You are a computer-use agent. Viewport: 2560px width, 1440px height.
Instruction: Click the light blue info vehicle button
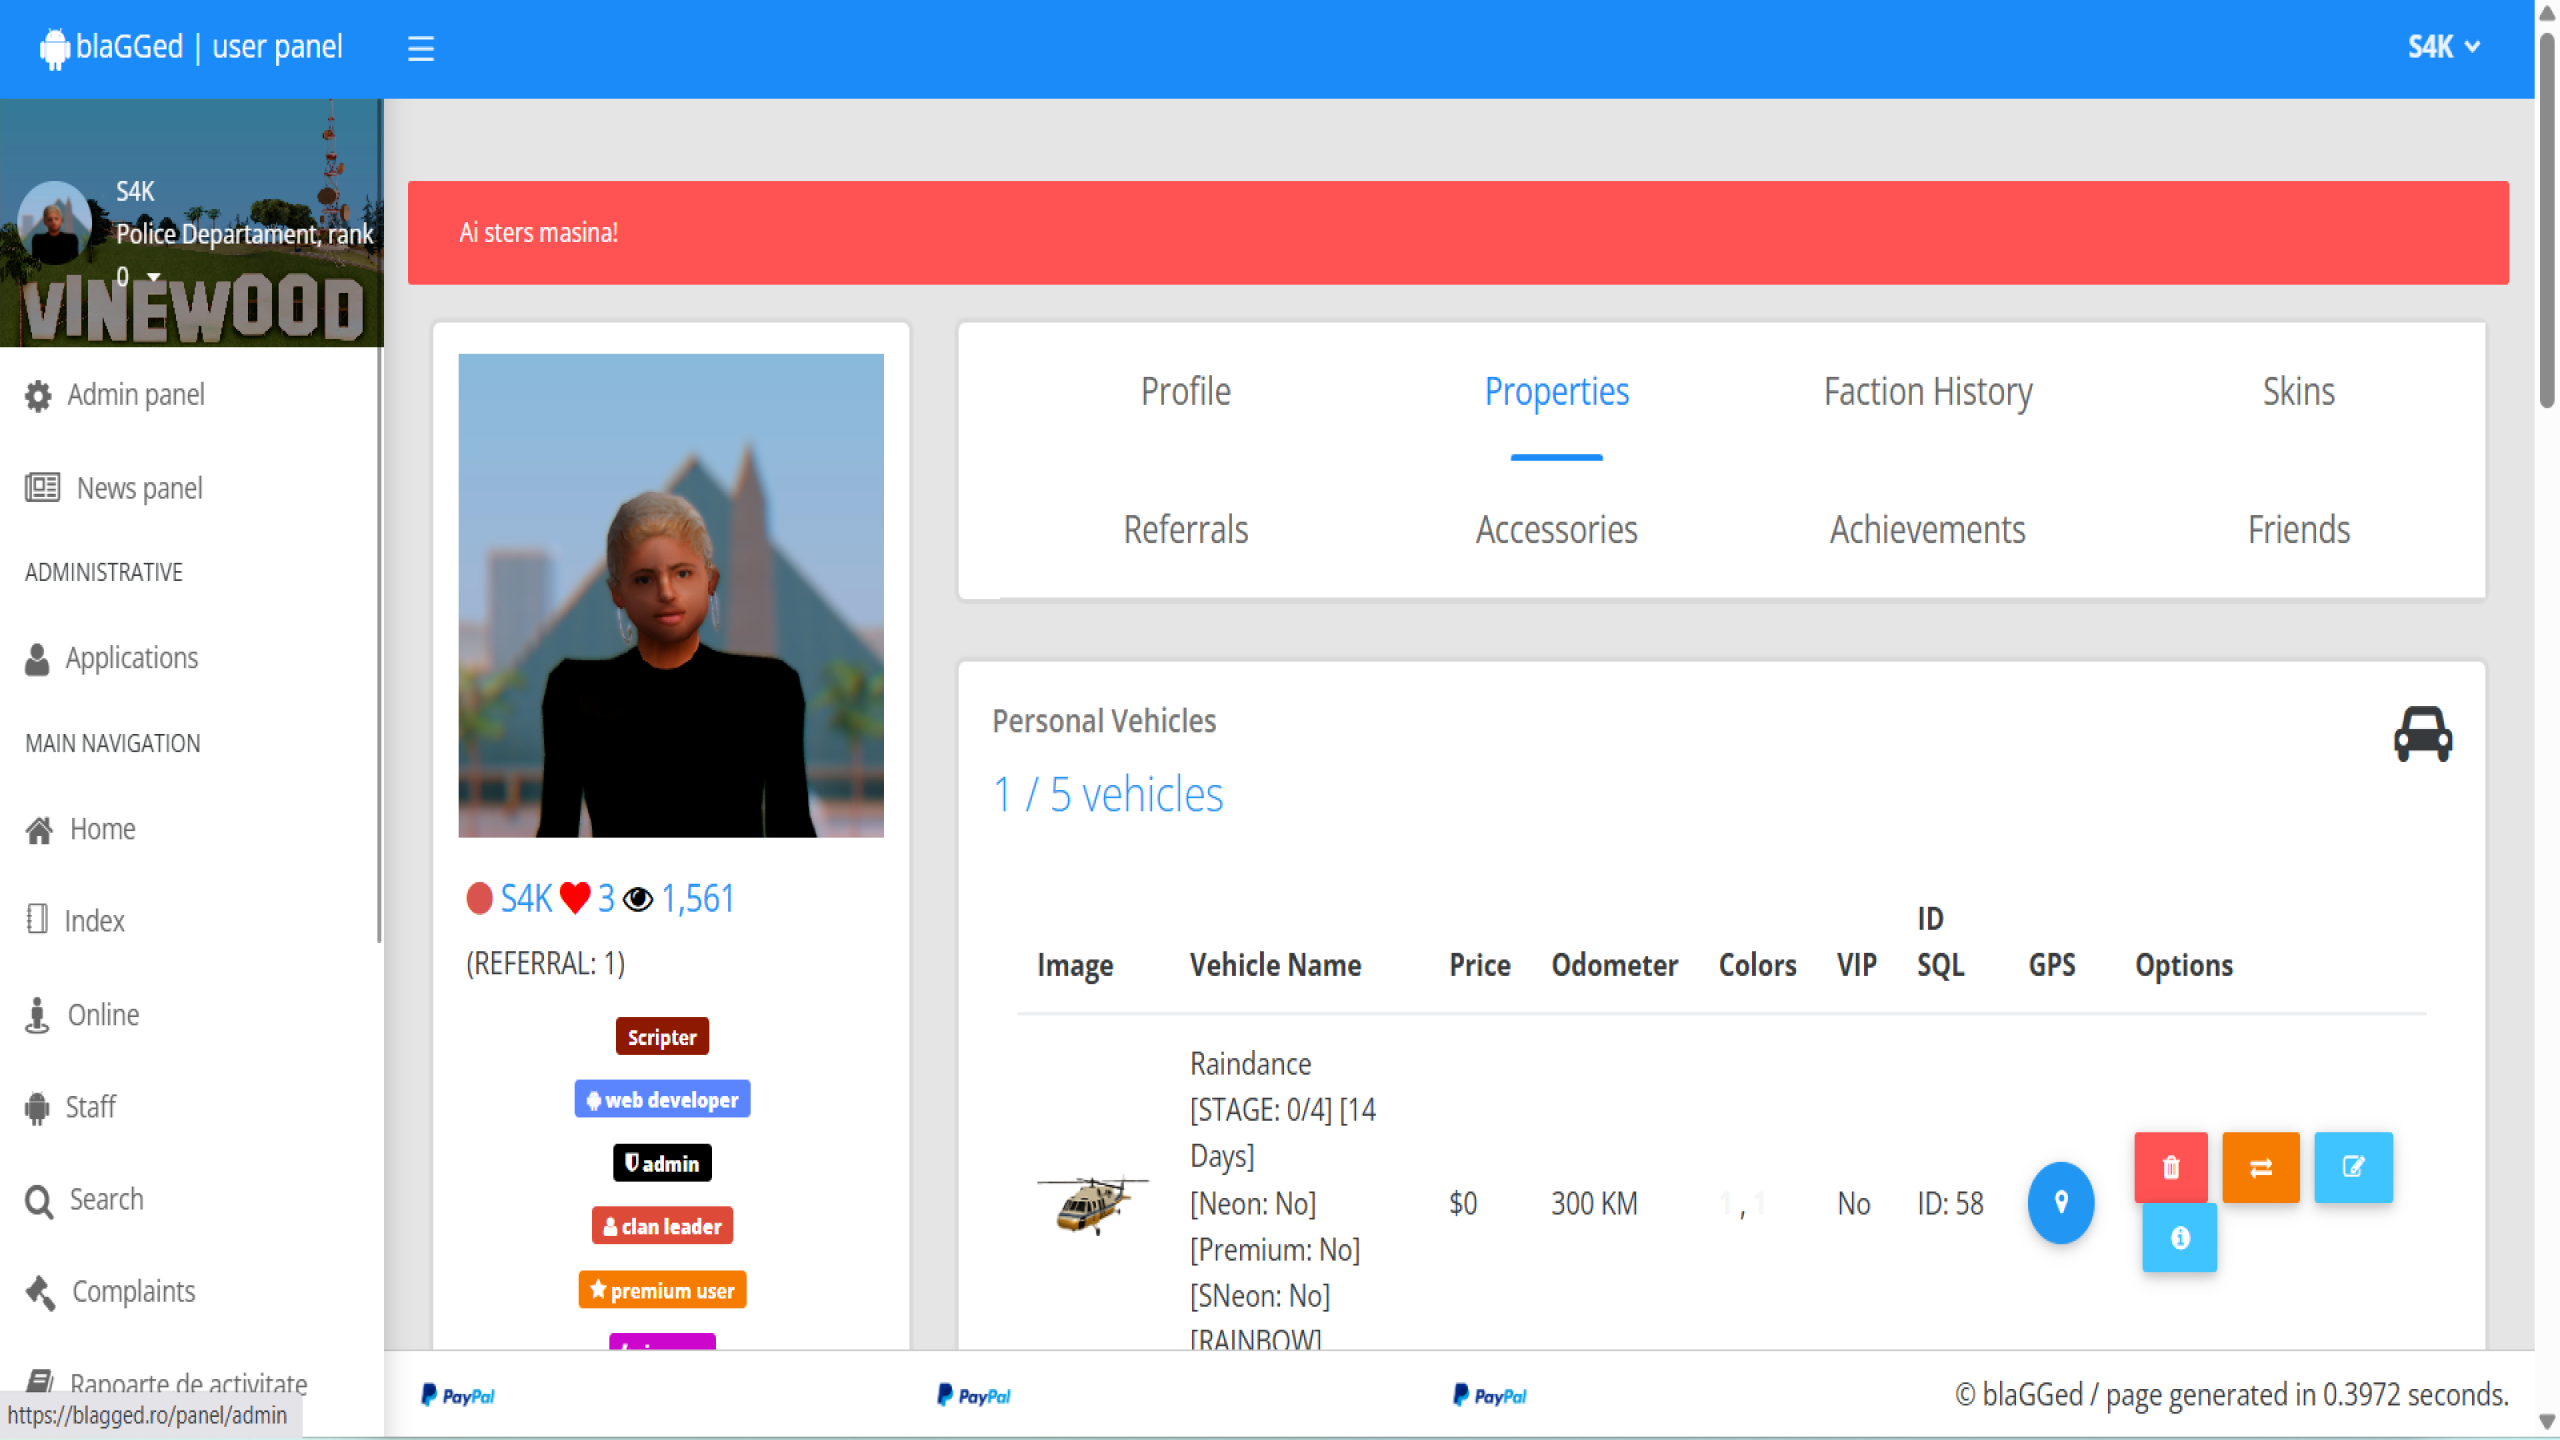coord(2179,1238)
